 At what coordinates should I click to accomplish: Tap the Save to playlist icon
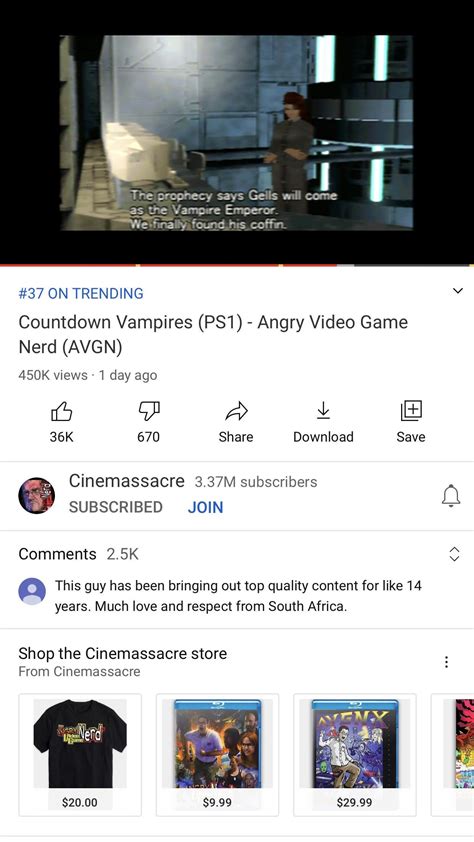tap(411, 411)
